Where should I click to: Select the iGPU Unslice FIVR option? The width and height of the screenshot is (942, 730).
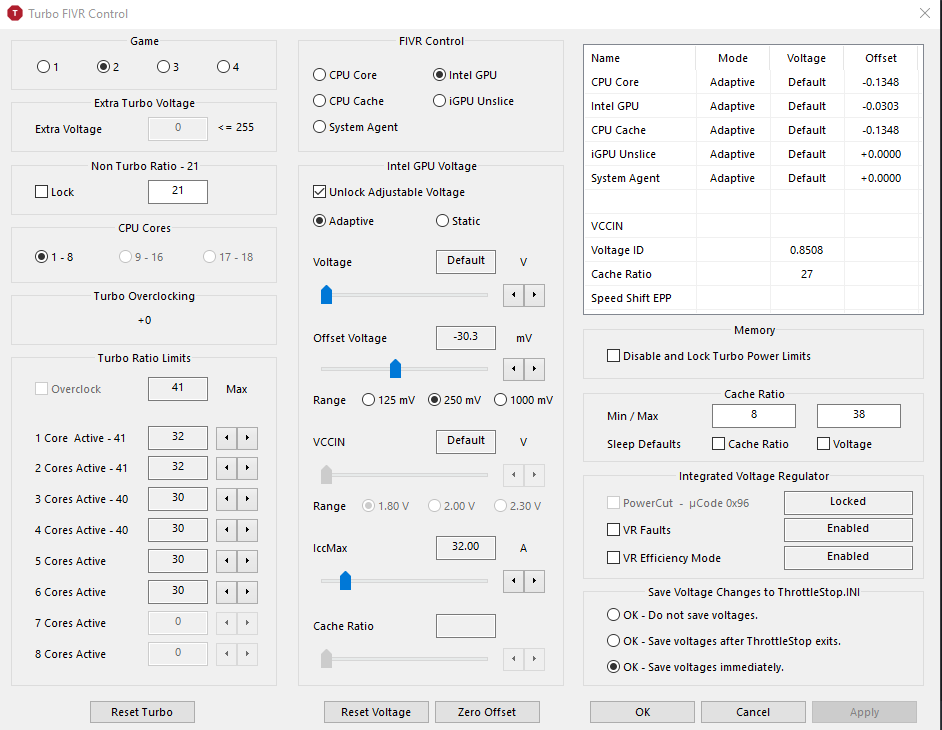[439, 101]
